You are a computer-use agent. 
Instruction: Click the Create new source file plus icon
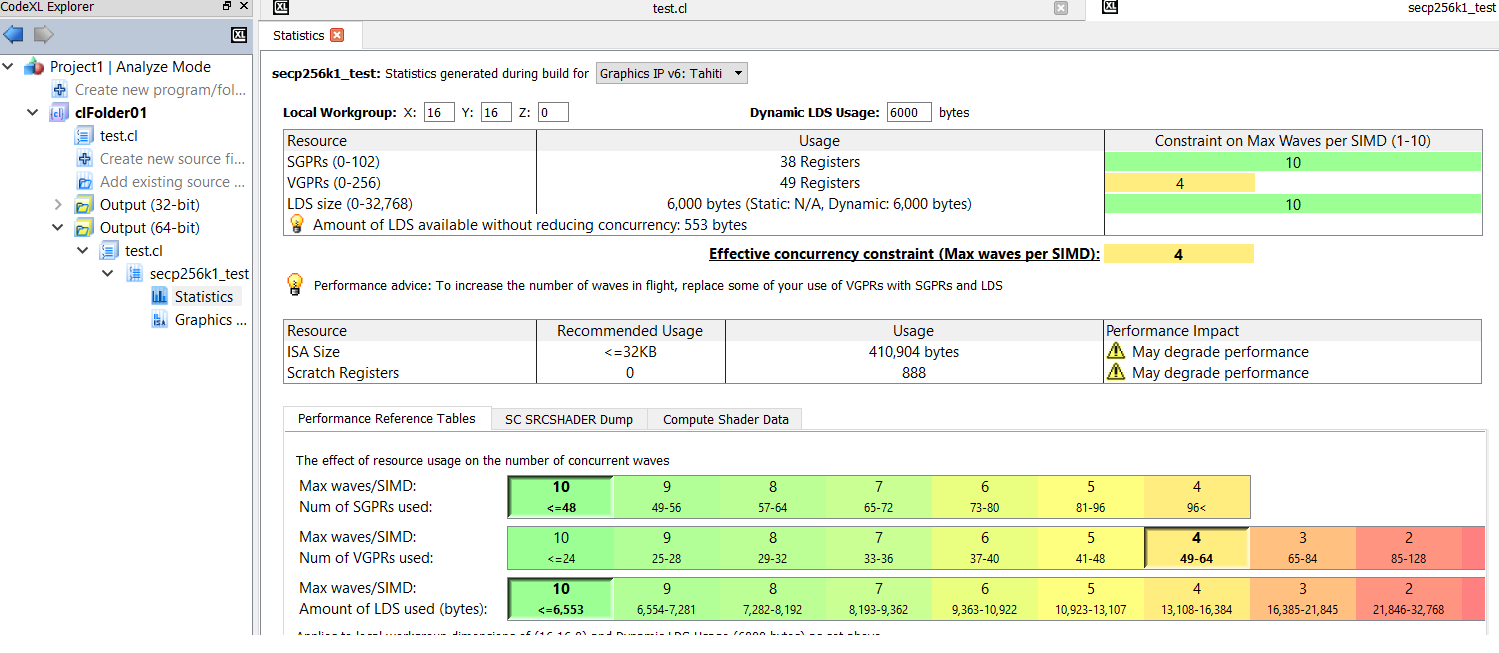click(x=84, y=159)
